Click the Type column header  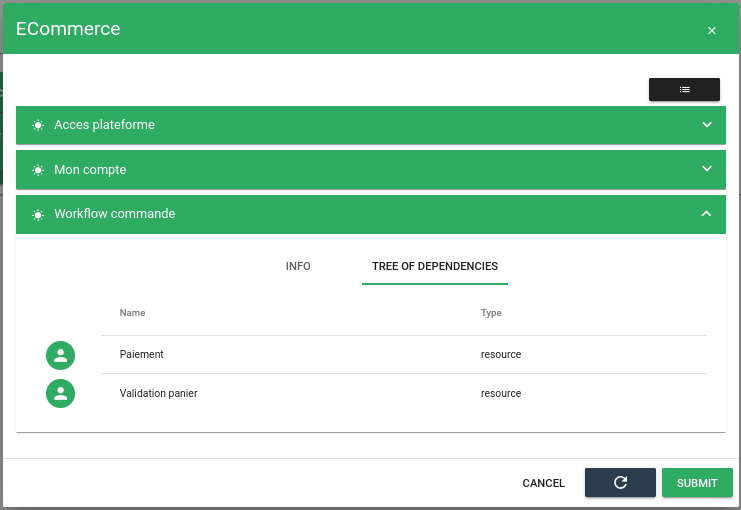pos(491,313)
